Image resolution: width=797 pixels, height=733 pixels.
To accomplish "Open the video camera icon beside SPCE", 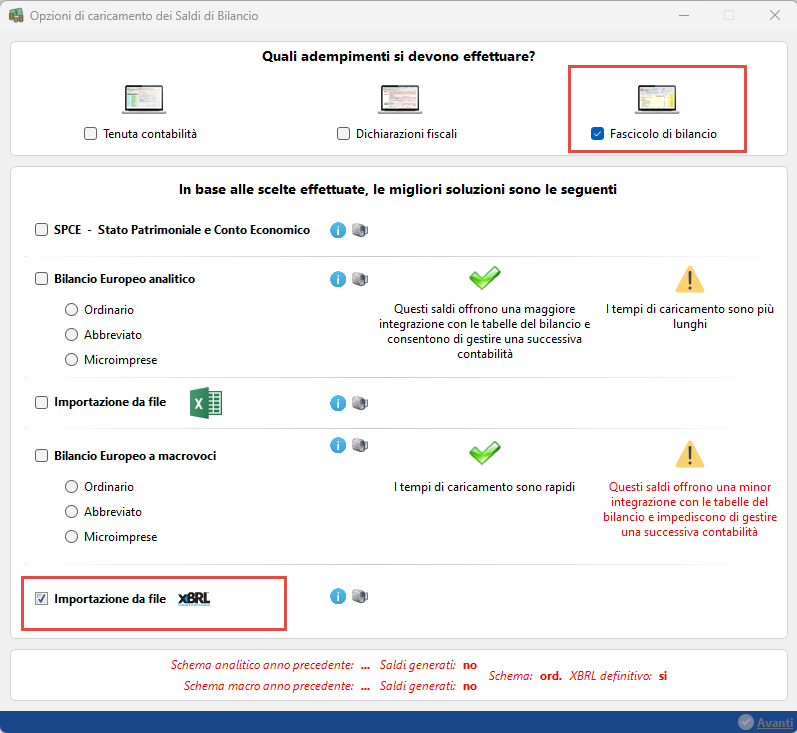I will pos(360,230).
